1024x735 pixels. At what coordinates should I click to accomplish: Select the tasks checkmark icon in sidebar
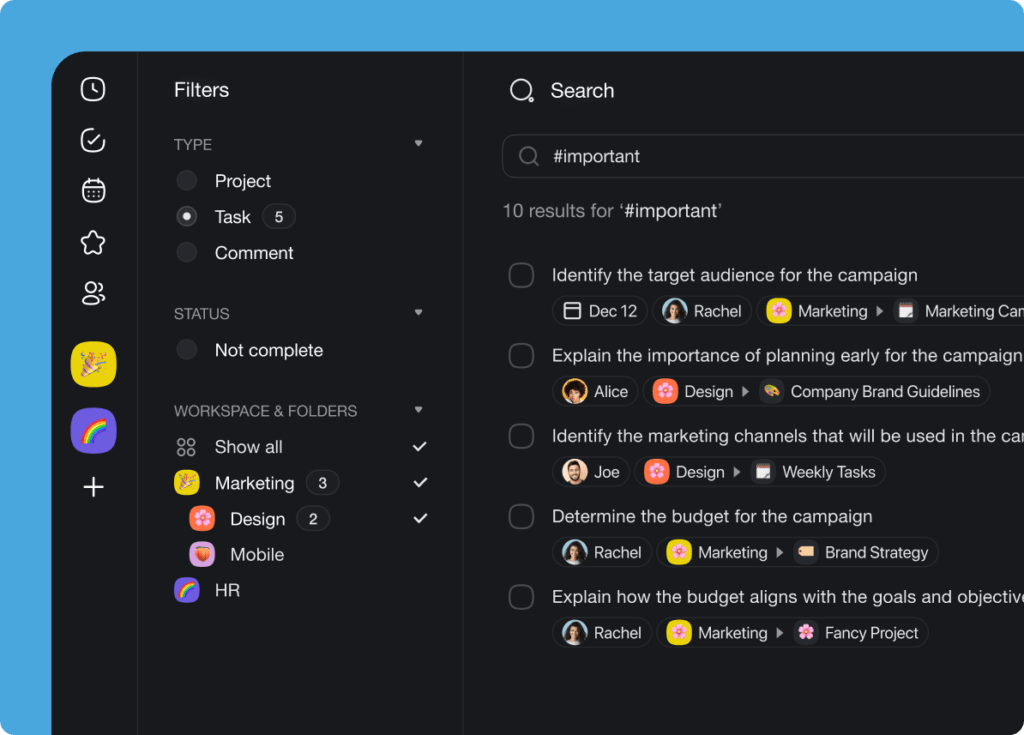click(x=92, y=141)
